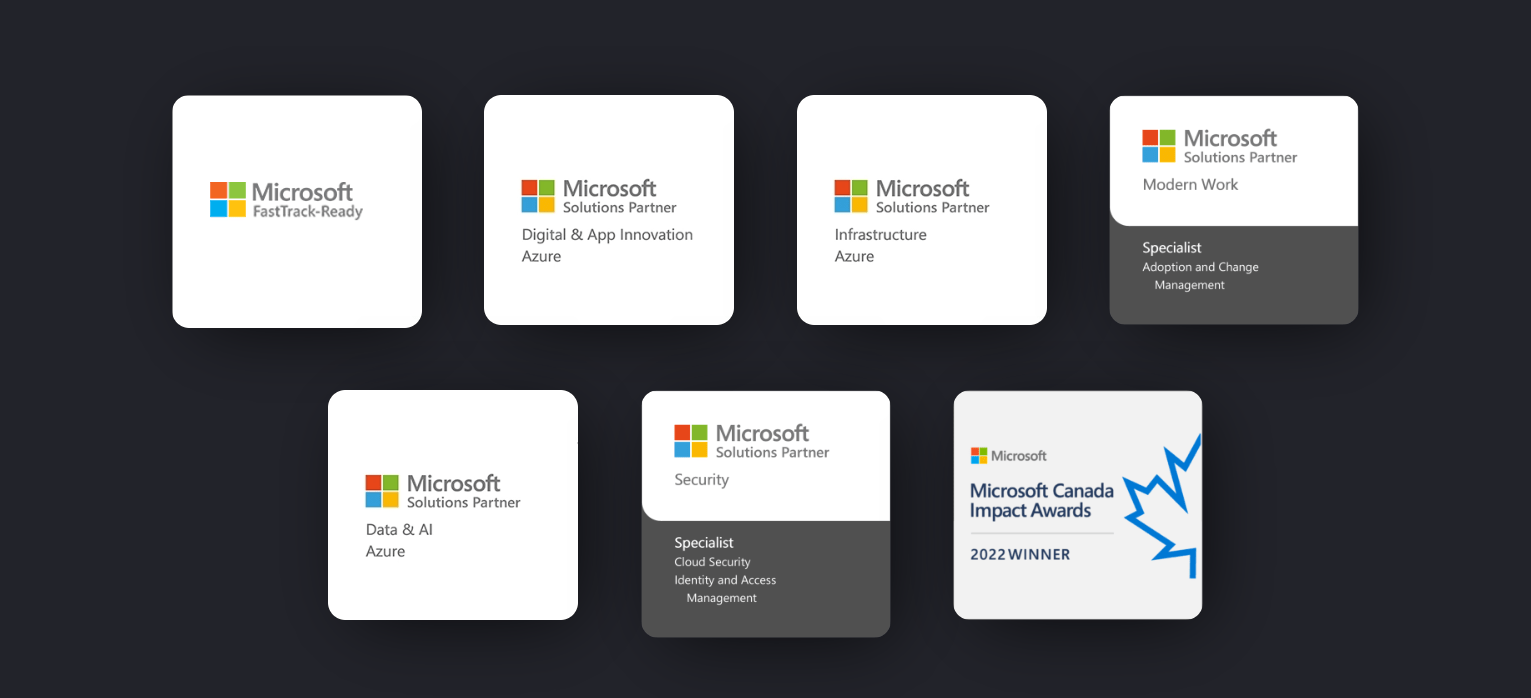Select Identity and Access Management specialization
Image resolution: width=1531 pixels, height=698 pixels.
pos(724,589)
